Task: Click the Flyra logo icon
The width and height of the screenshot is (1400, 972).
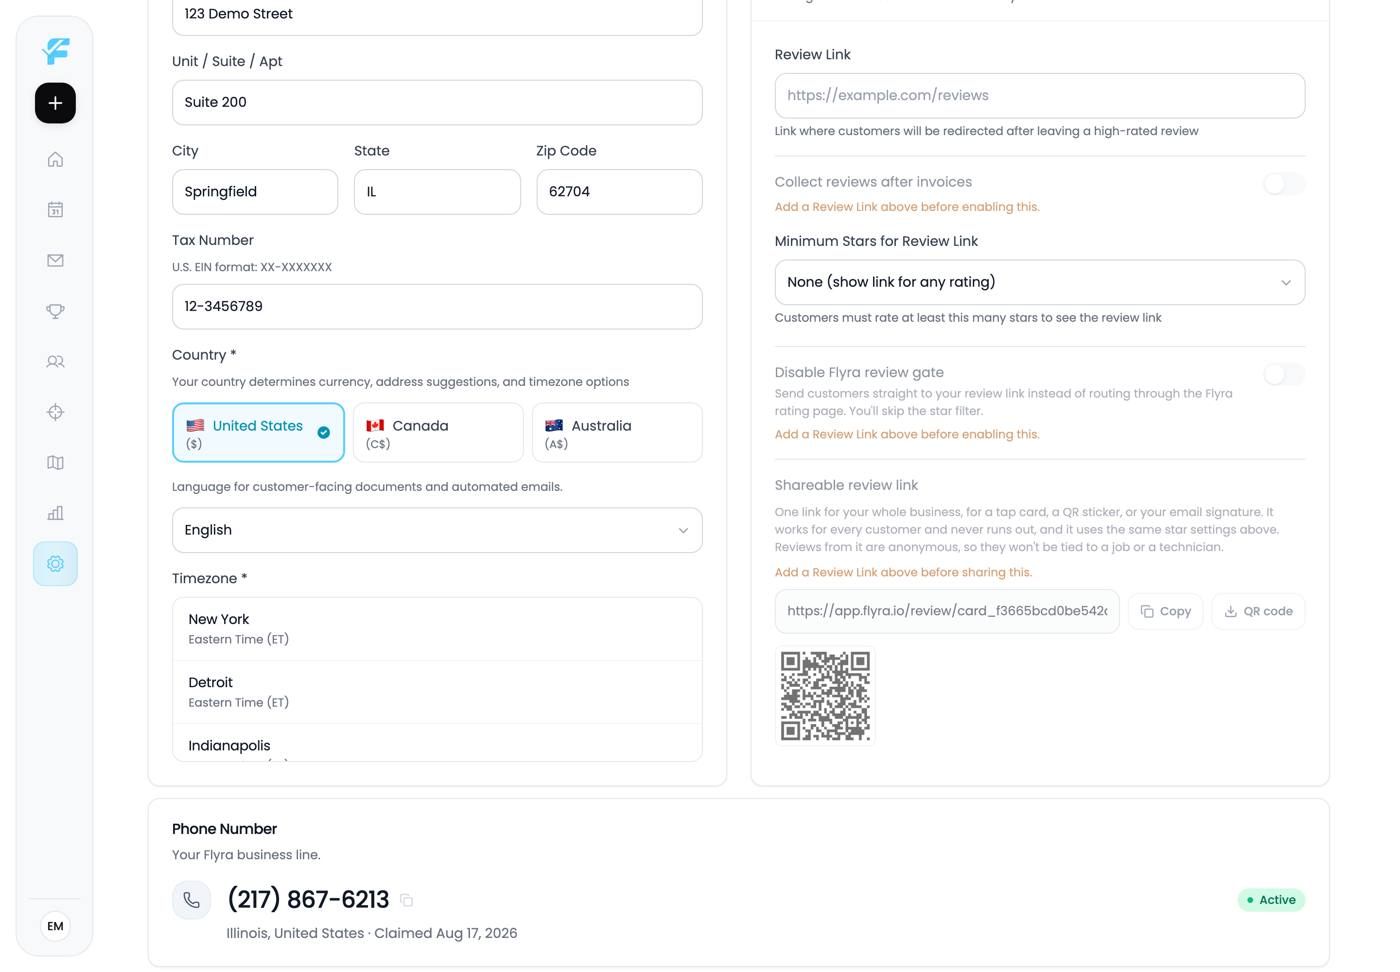Action: click(56, 50)
